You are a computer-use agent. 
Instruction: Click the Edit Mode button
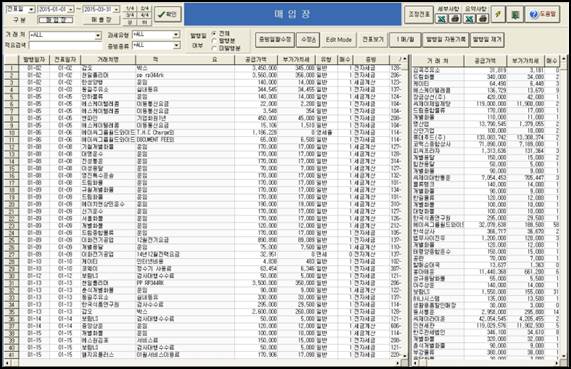tap(339, 40)
